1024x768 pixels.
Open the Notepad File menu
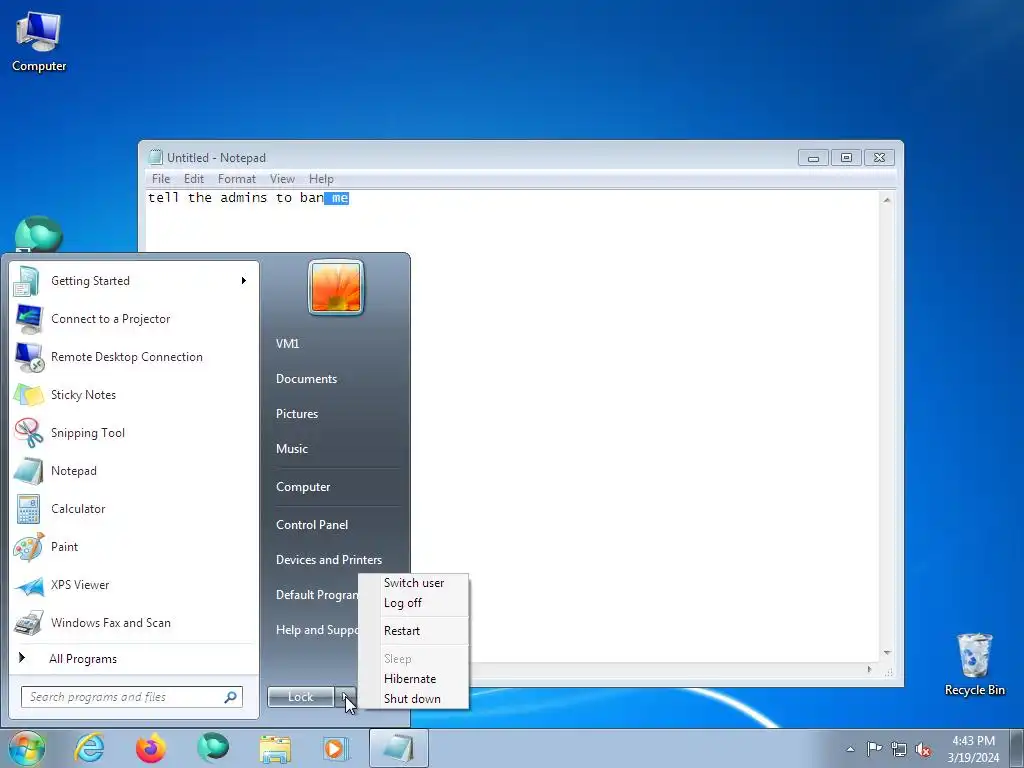click(161, 178)
